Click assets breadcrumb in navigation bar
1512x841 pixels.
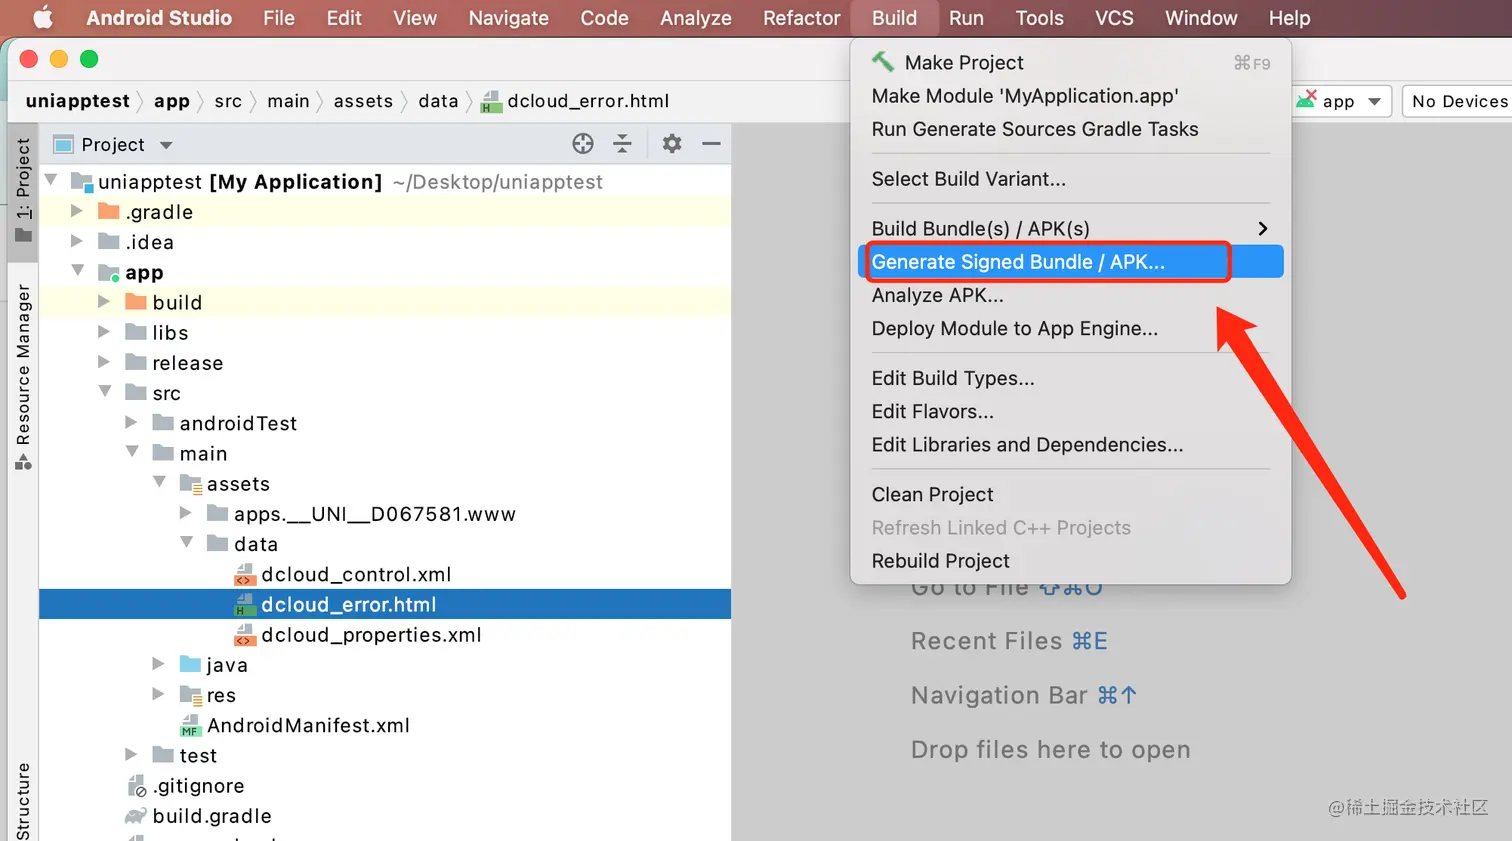coord(363,101)
